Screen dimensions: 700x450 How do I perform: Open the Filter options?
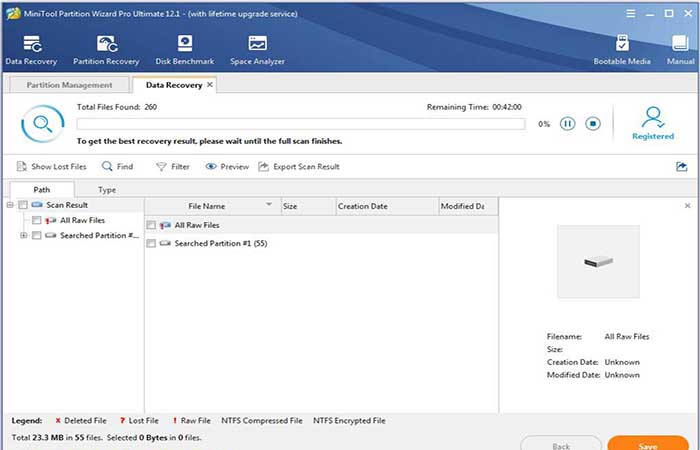coord(173,167)
